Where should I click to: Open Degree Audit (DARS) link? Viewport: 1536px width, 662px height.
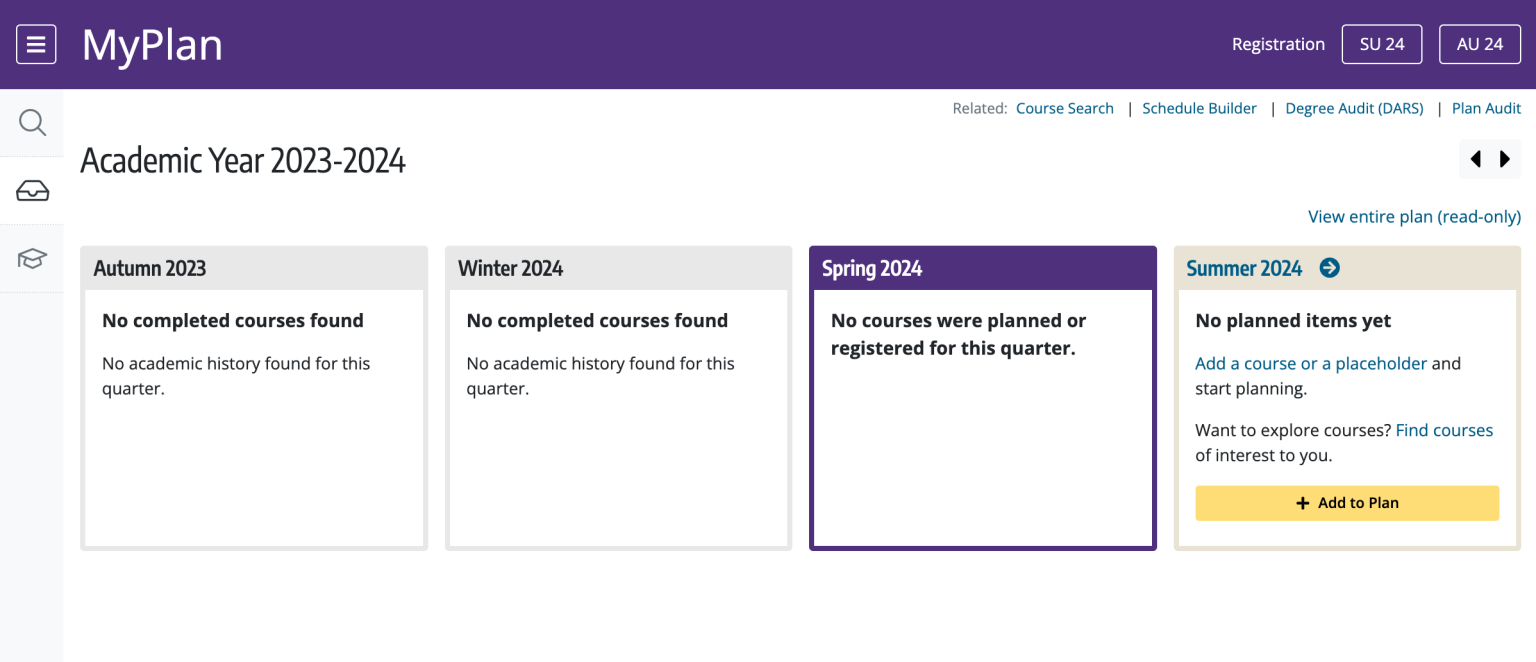(1354, 108)
